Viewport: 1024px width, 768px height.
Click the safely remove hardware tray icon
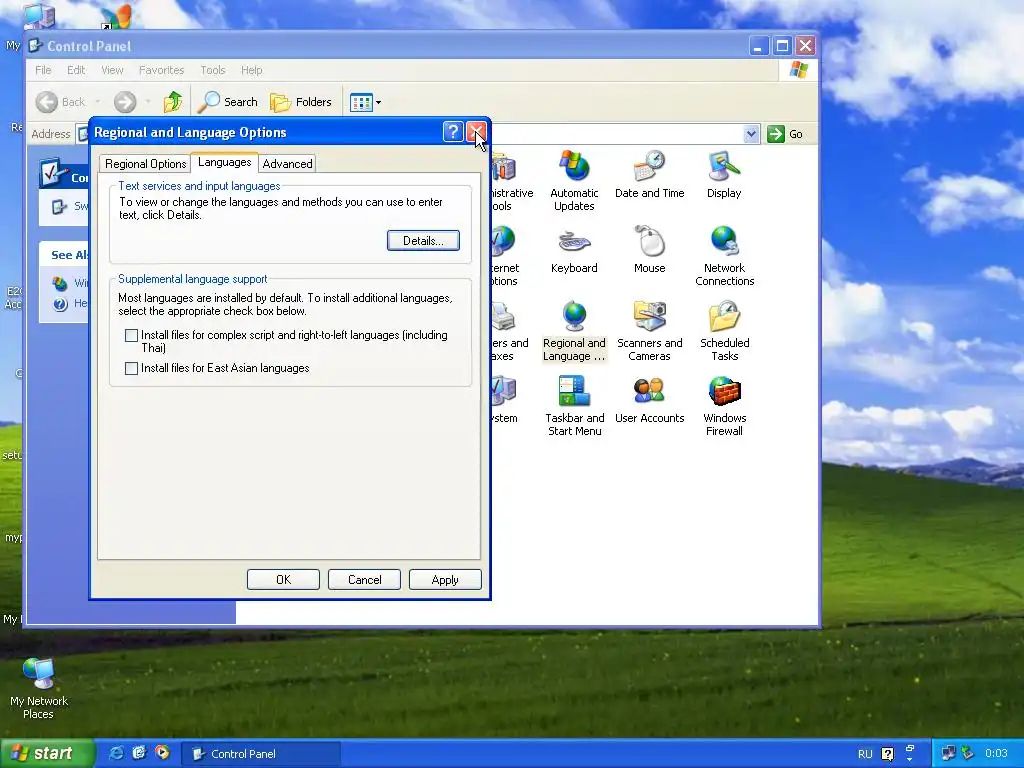pos(968,754)
